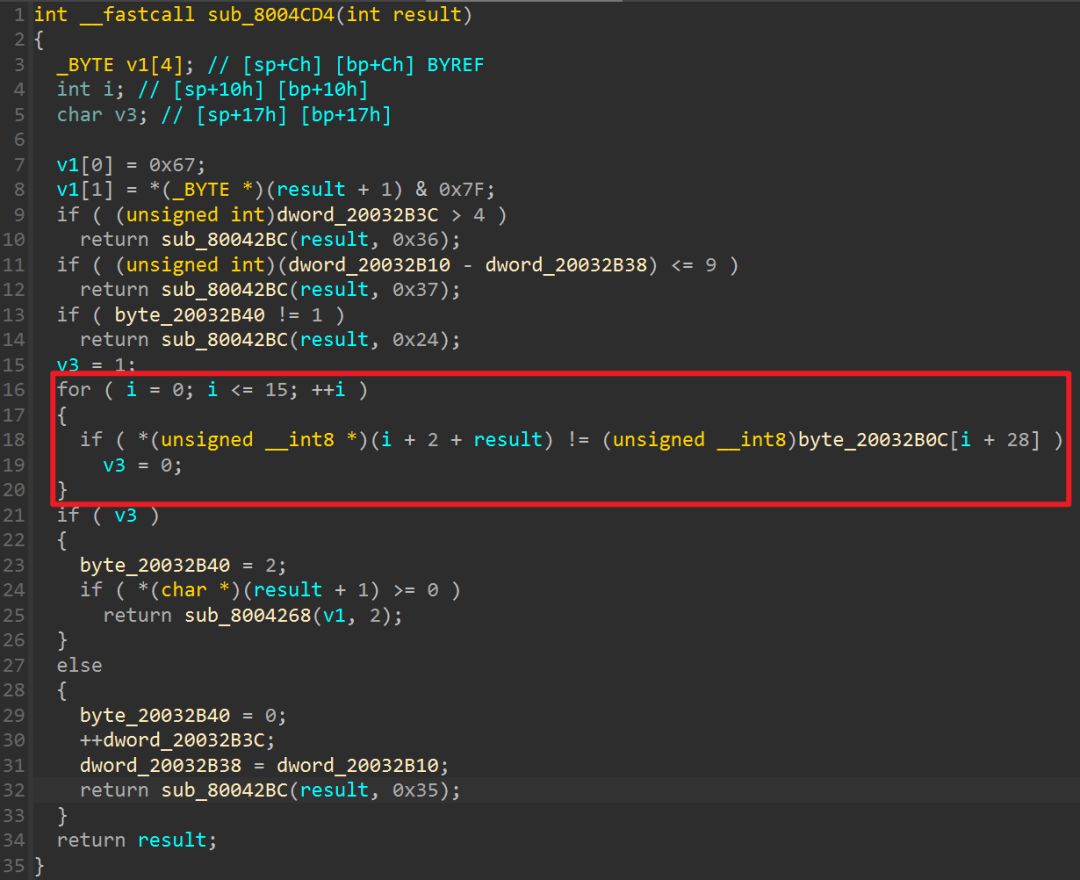This screenshot has width=1080, height=880.
Task: Click 'byte_20032B40 = 2' assignment
Action: click(x=178, y=565)
